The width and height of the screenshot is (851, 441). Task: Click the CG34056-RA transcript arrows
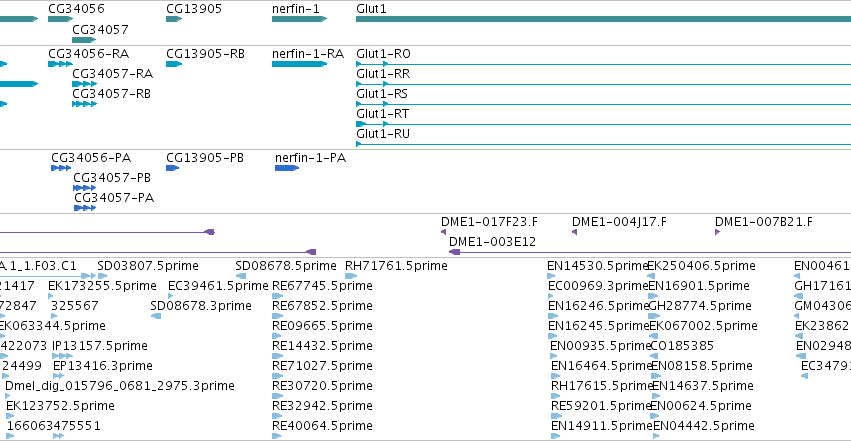60,64
